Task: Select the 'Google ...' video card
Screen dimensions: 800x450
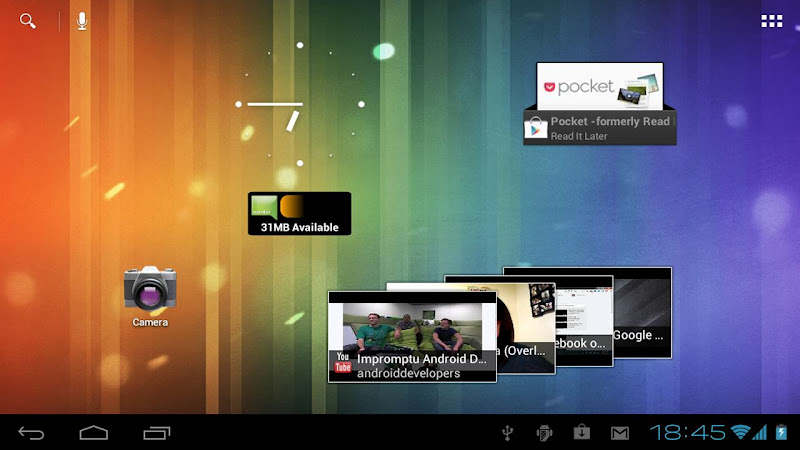Action: (642, 313)
